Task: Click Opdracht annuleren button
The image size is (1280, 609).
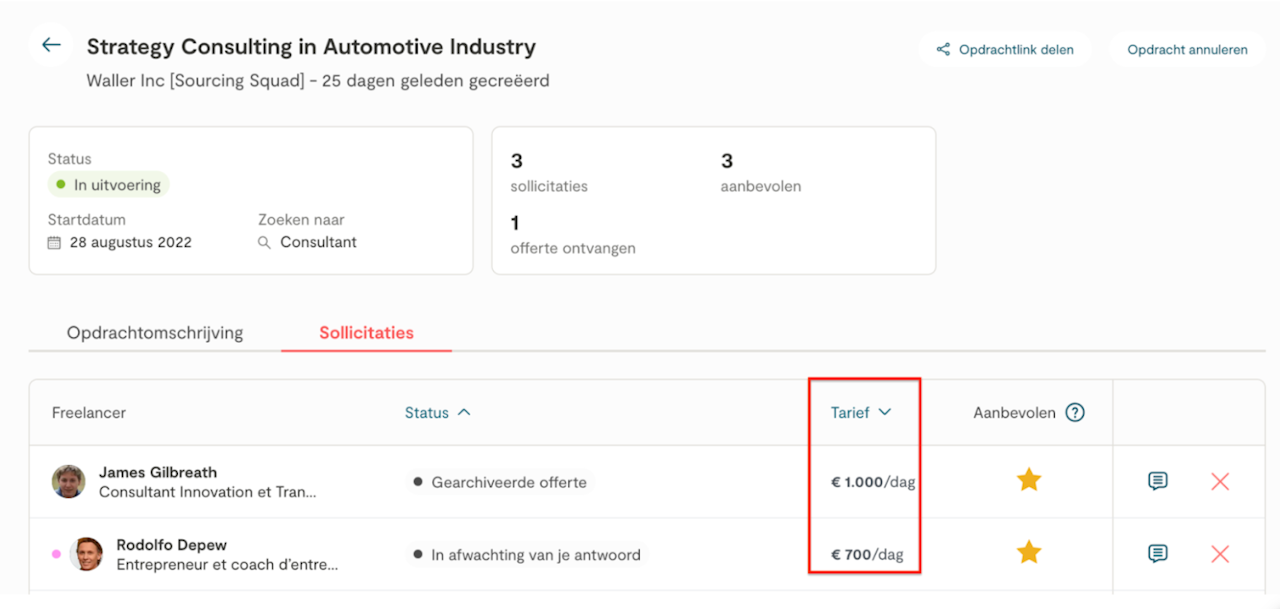Action: tap(1187, 49)
